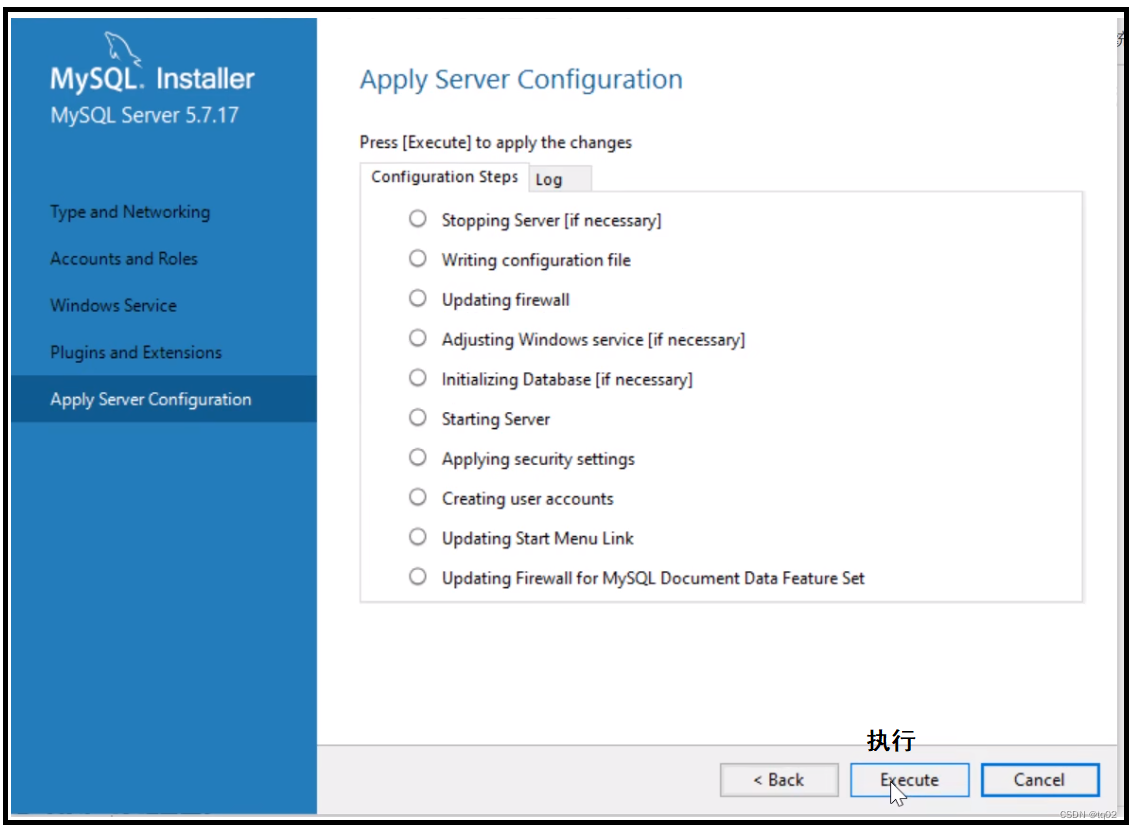Click status circle for Updating Start Menu Link
This screenshot has width=1132, height=829.
pos(417,537)
